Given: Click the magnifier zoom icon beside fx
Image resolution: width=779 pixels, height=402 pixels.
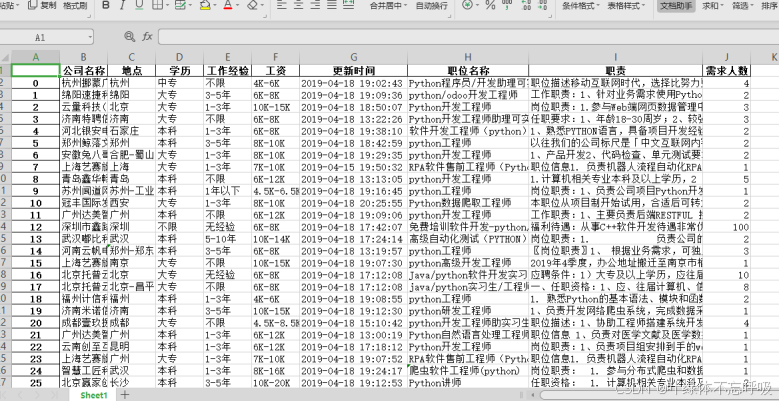Looking at the screenshot, I should coord(130,36).
